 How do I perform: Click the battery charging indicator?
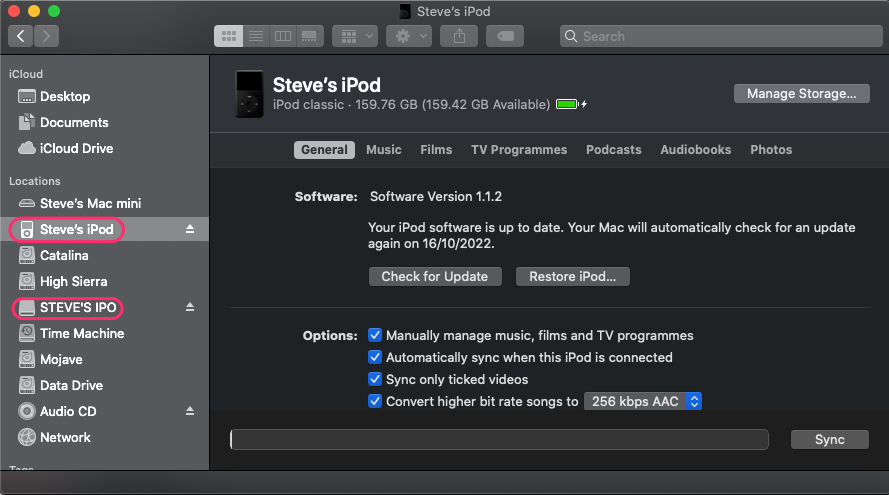pos(571,104)
